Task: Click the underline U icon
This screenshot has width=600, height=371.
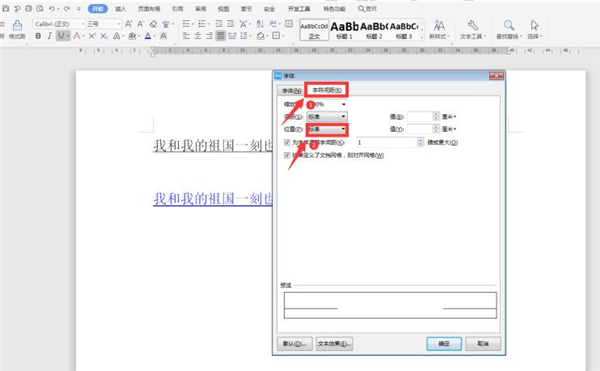Action: pyautogui.click(x=61, y=36)
